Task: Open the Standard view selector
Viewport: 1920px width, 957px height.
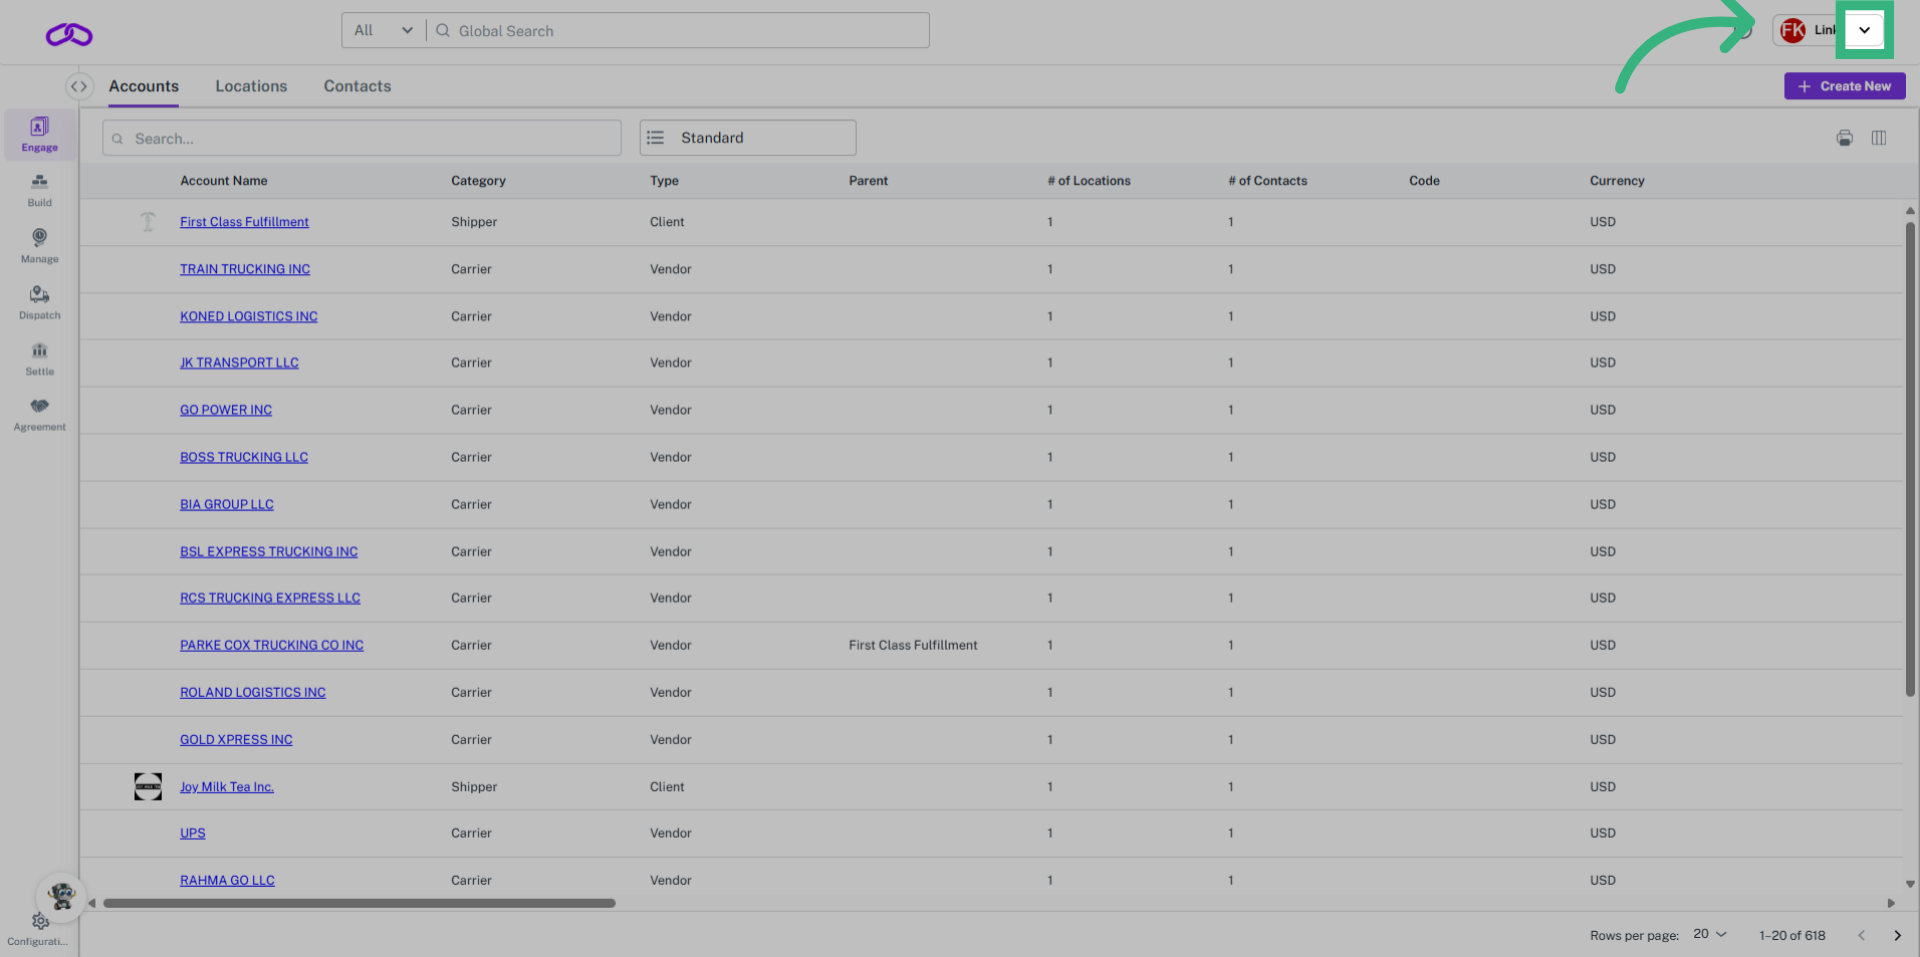Action: tap(747, 138)
